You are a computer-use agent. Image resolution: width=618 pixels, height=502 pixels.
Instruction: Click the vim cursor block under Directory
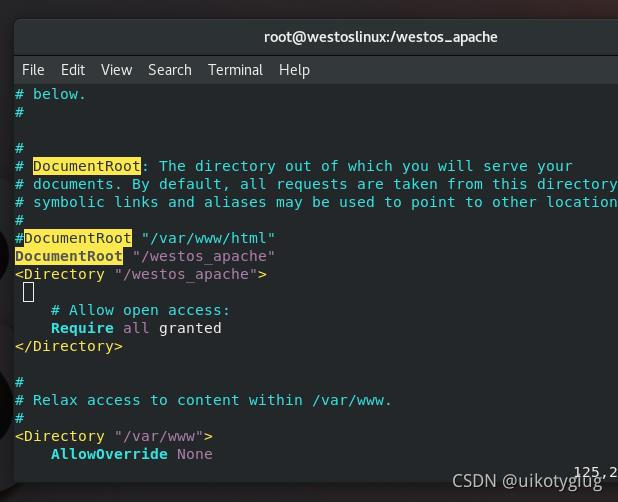28,292
